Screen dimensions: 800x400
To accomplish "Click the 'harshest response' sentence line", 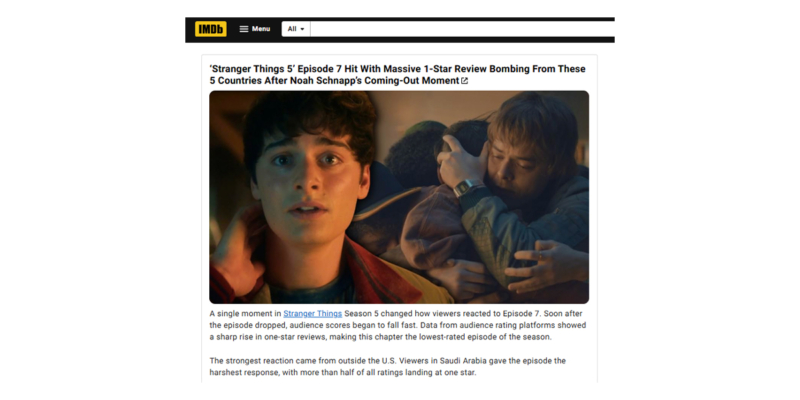I will 342,373.
